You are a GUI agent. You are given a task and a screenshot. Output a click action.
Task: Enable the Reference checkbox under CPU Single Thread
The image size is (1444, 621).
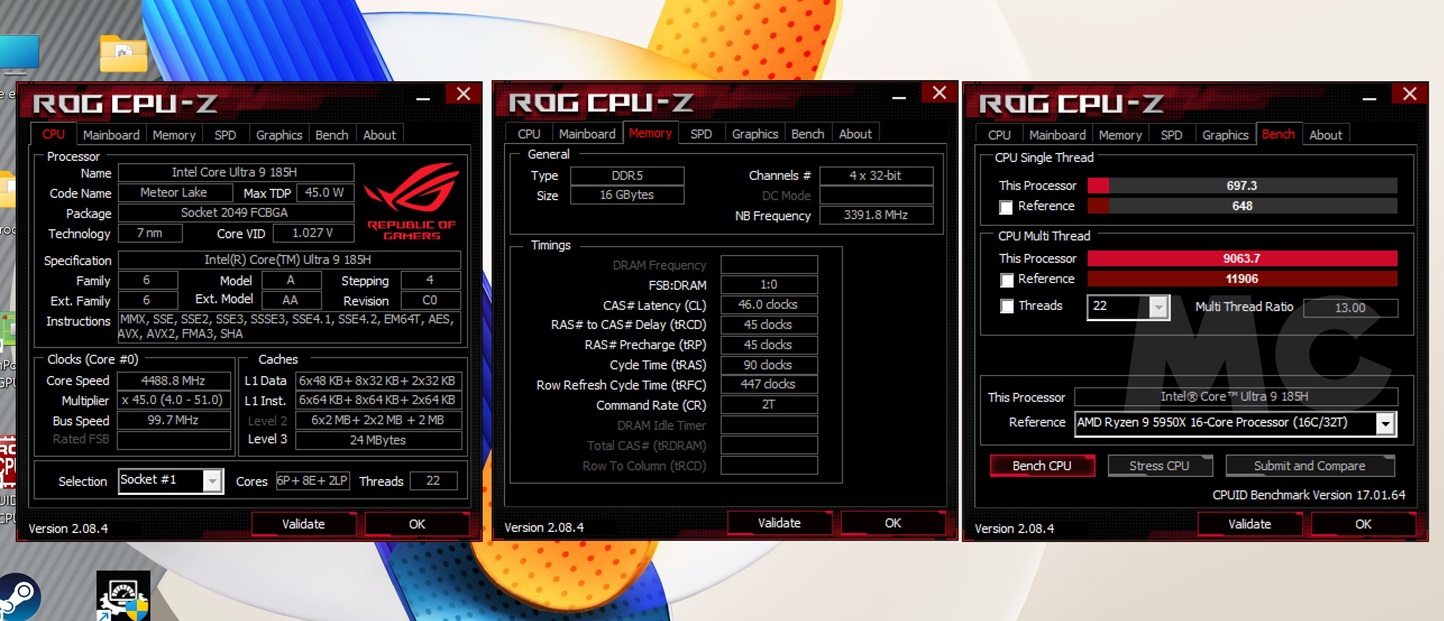click(1006, 207)
